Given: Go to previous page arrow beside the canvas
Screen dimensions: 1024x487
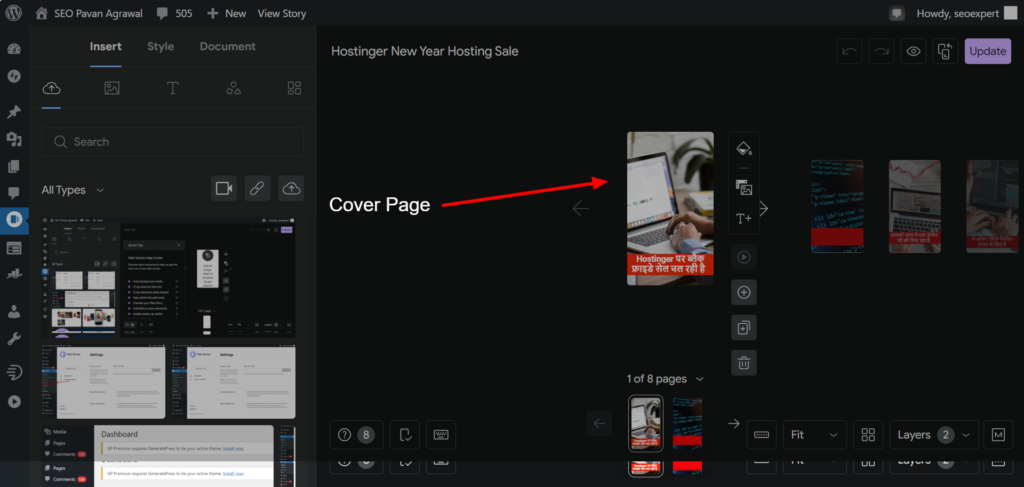Looking at the screenshot, I should click(581, 209).
